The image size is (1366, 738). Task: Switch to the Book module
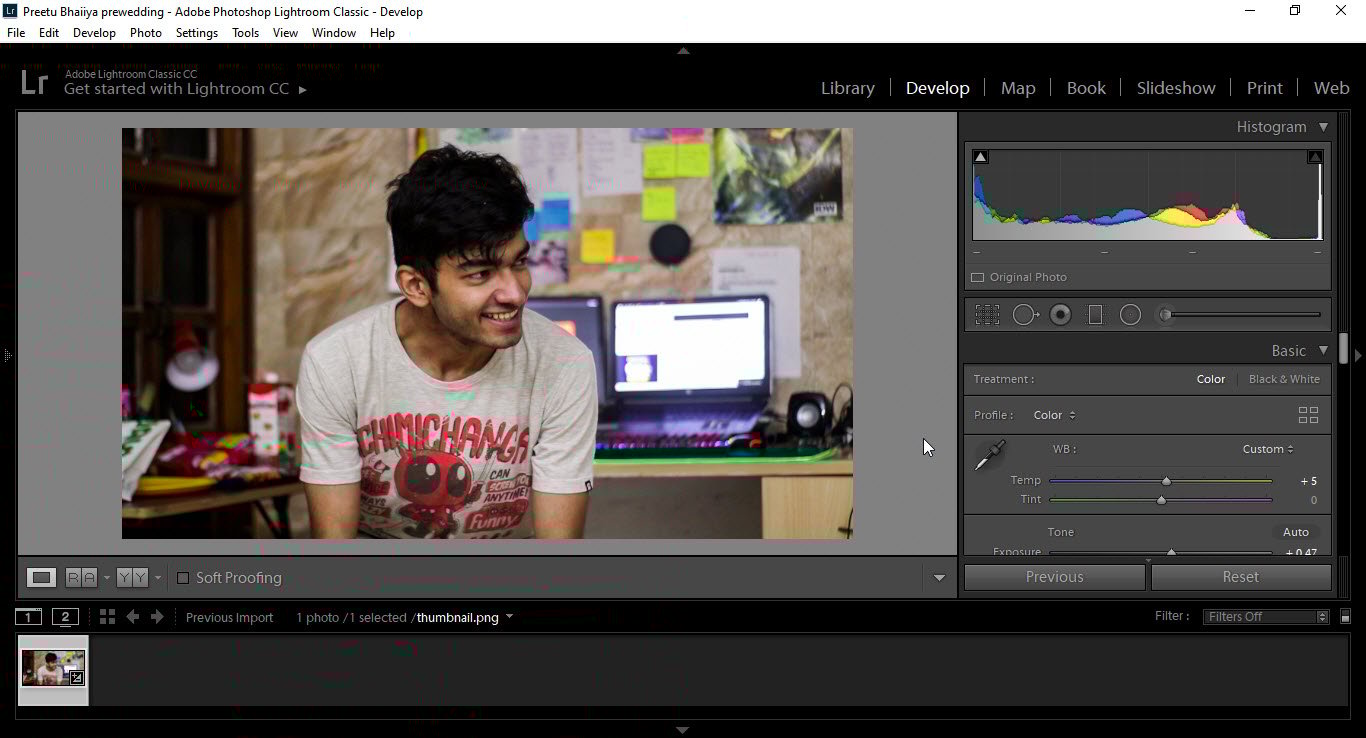(1086, 88)
